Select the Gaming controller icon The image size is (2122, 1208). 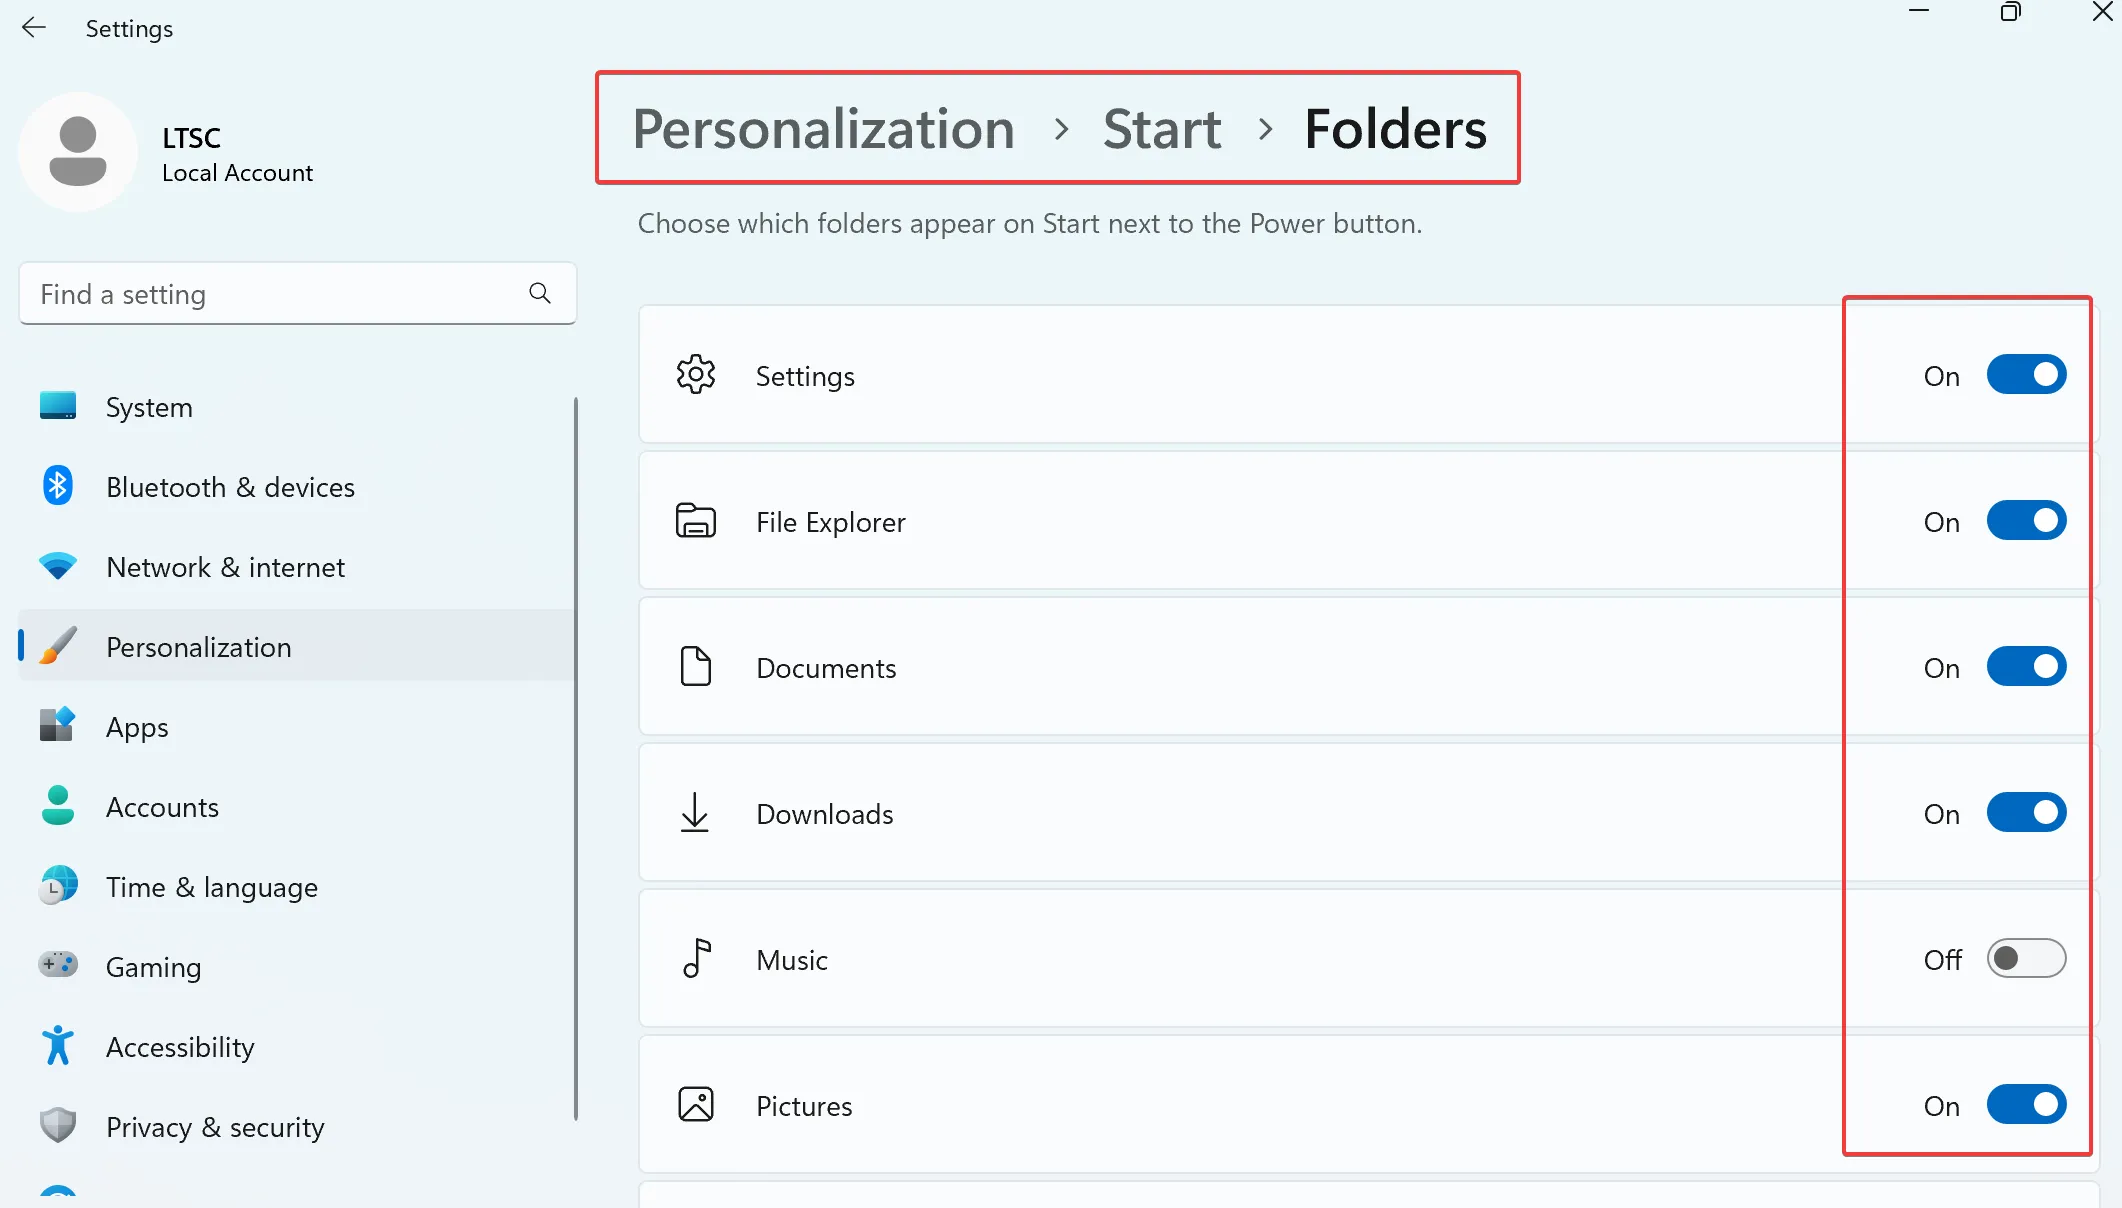point(57,966)
